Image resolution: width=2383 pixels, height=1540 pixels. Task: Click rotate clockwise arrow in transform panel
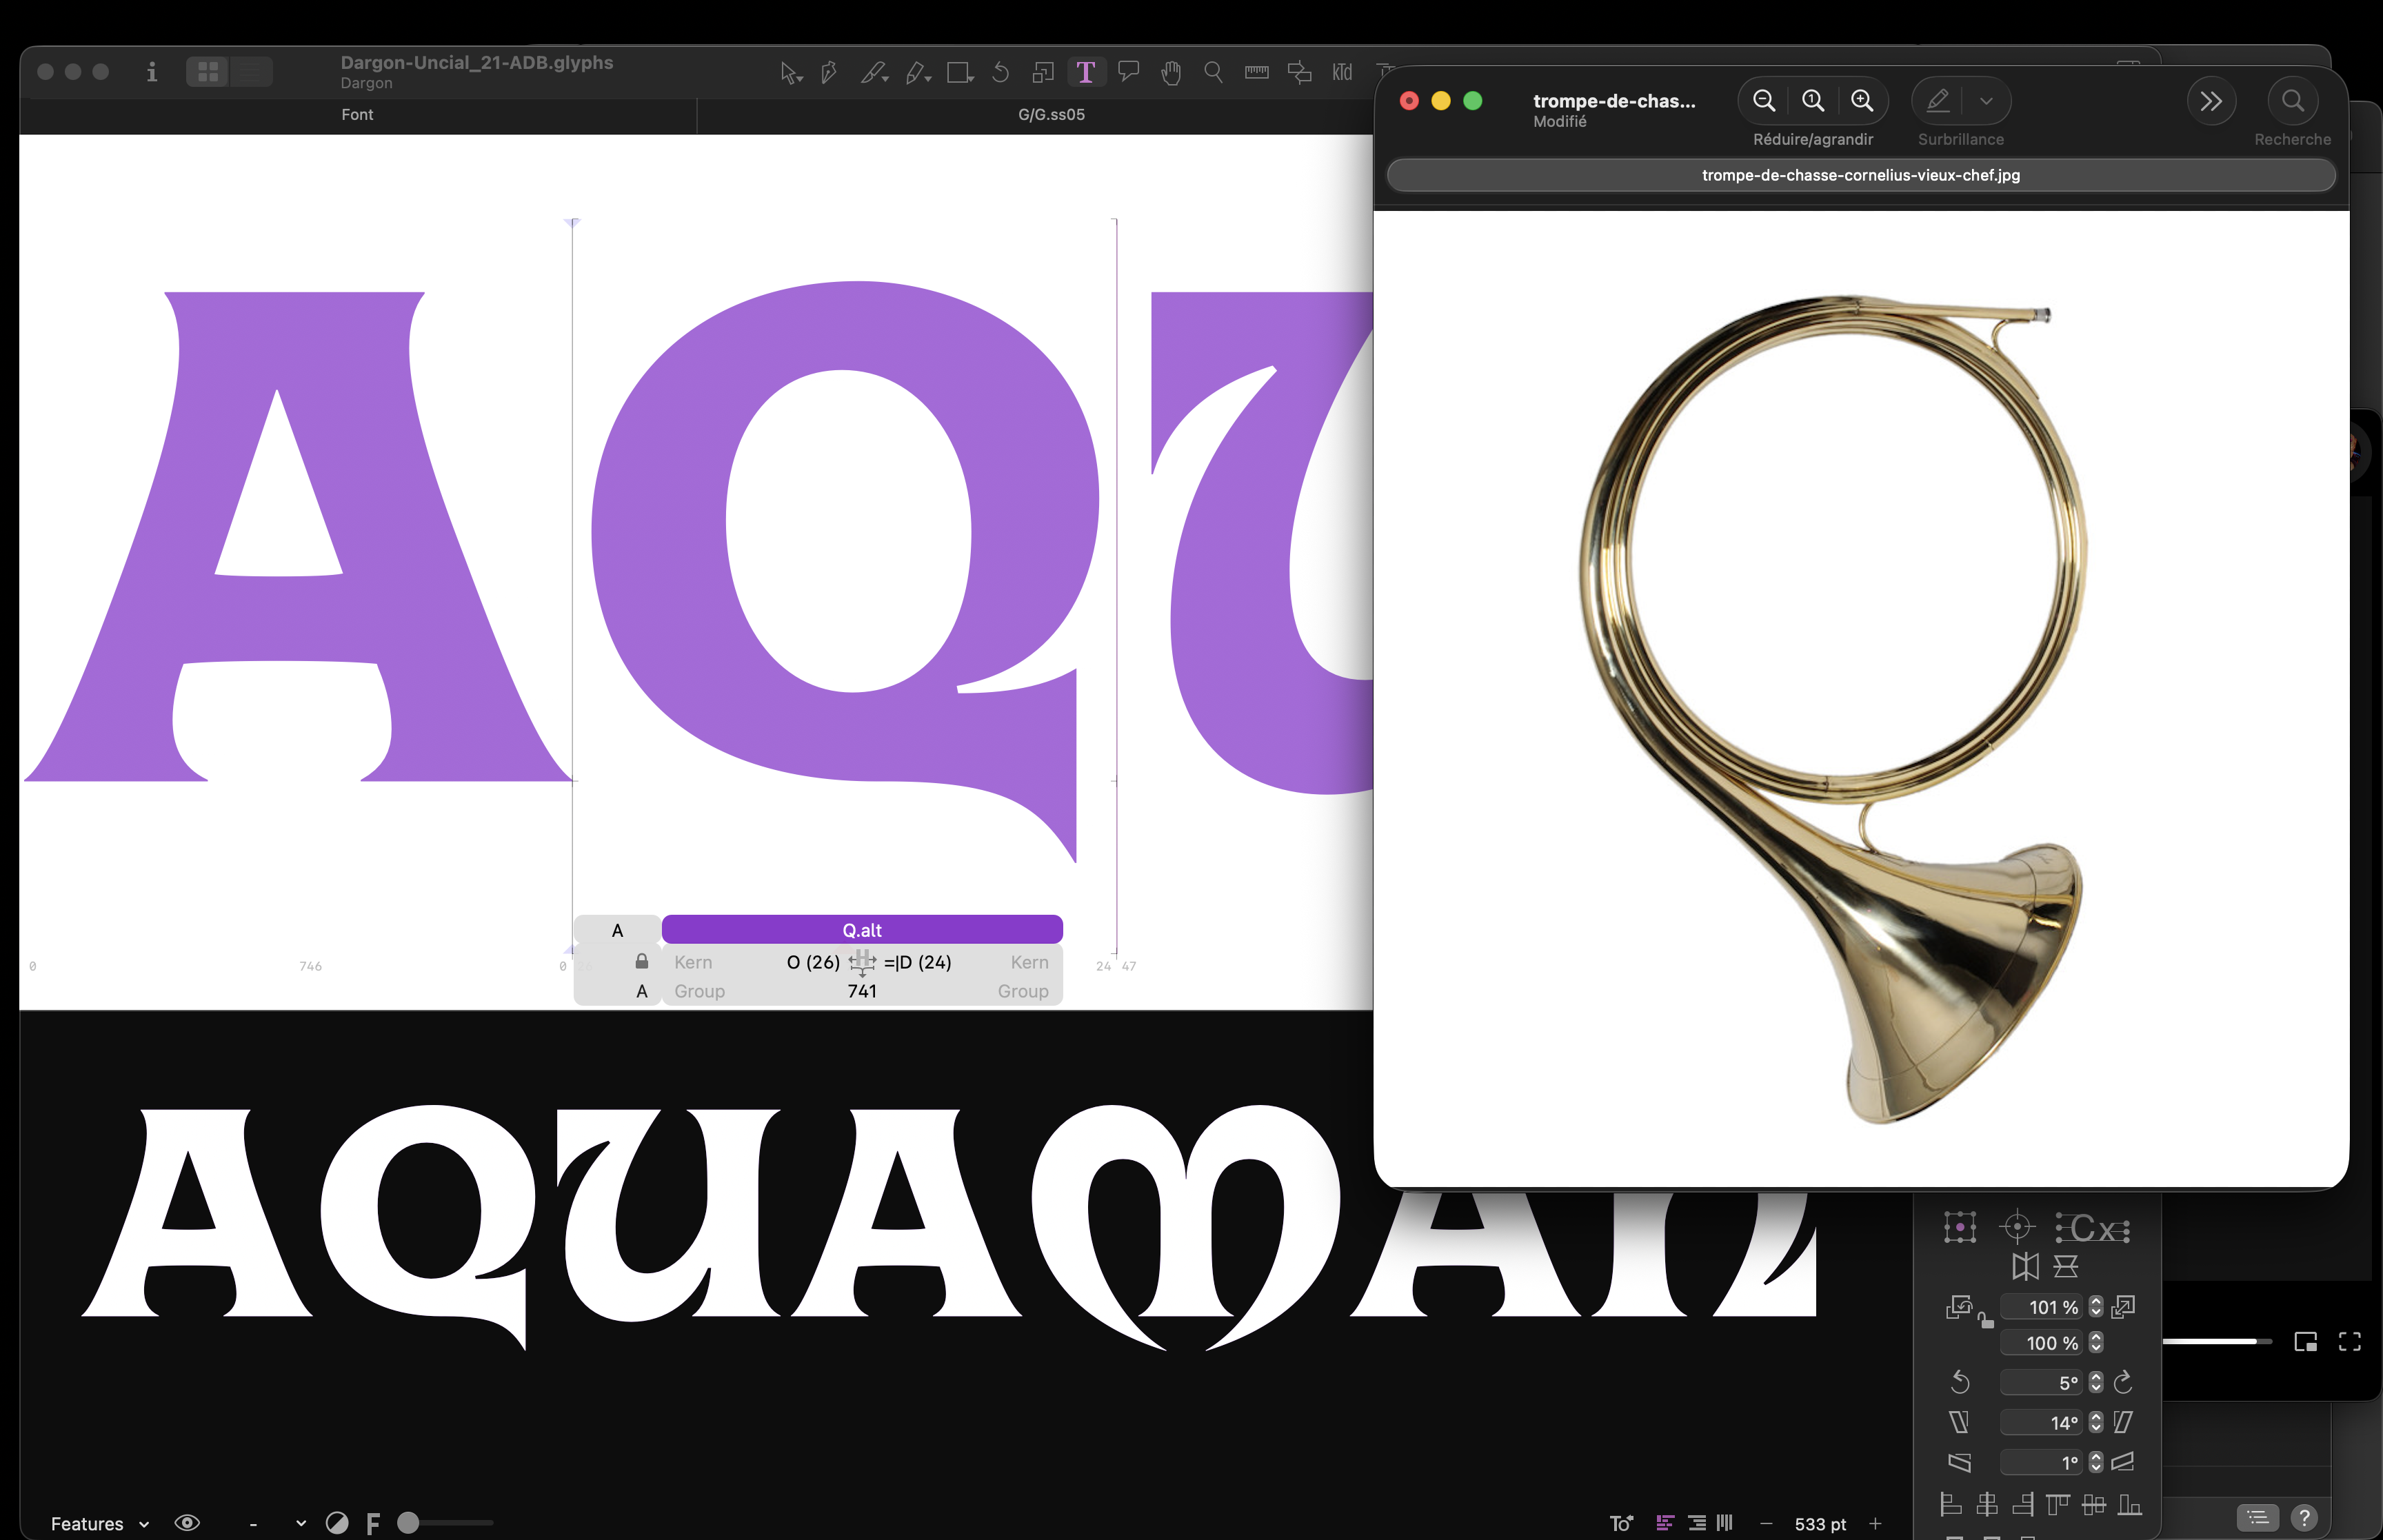coord(2123,1382)
